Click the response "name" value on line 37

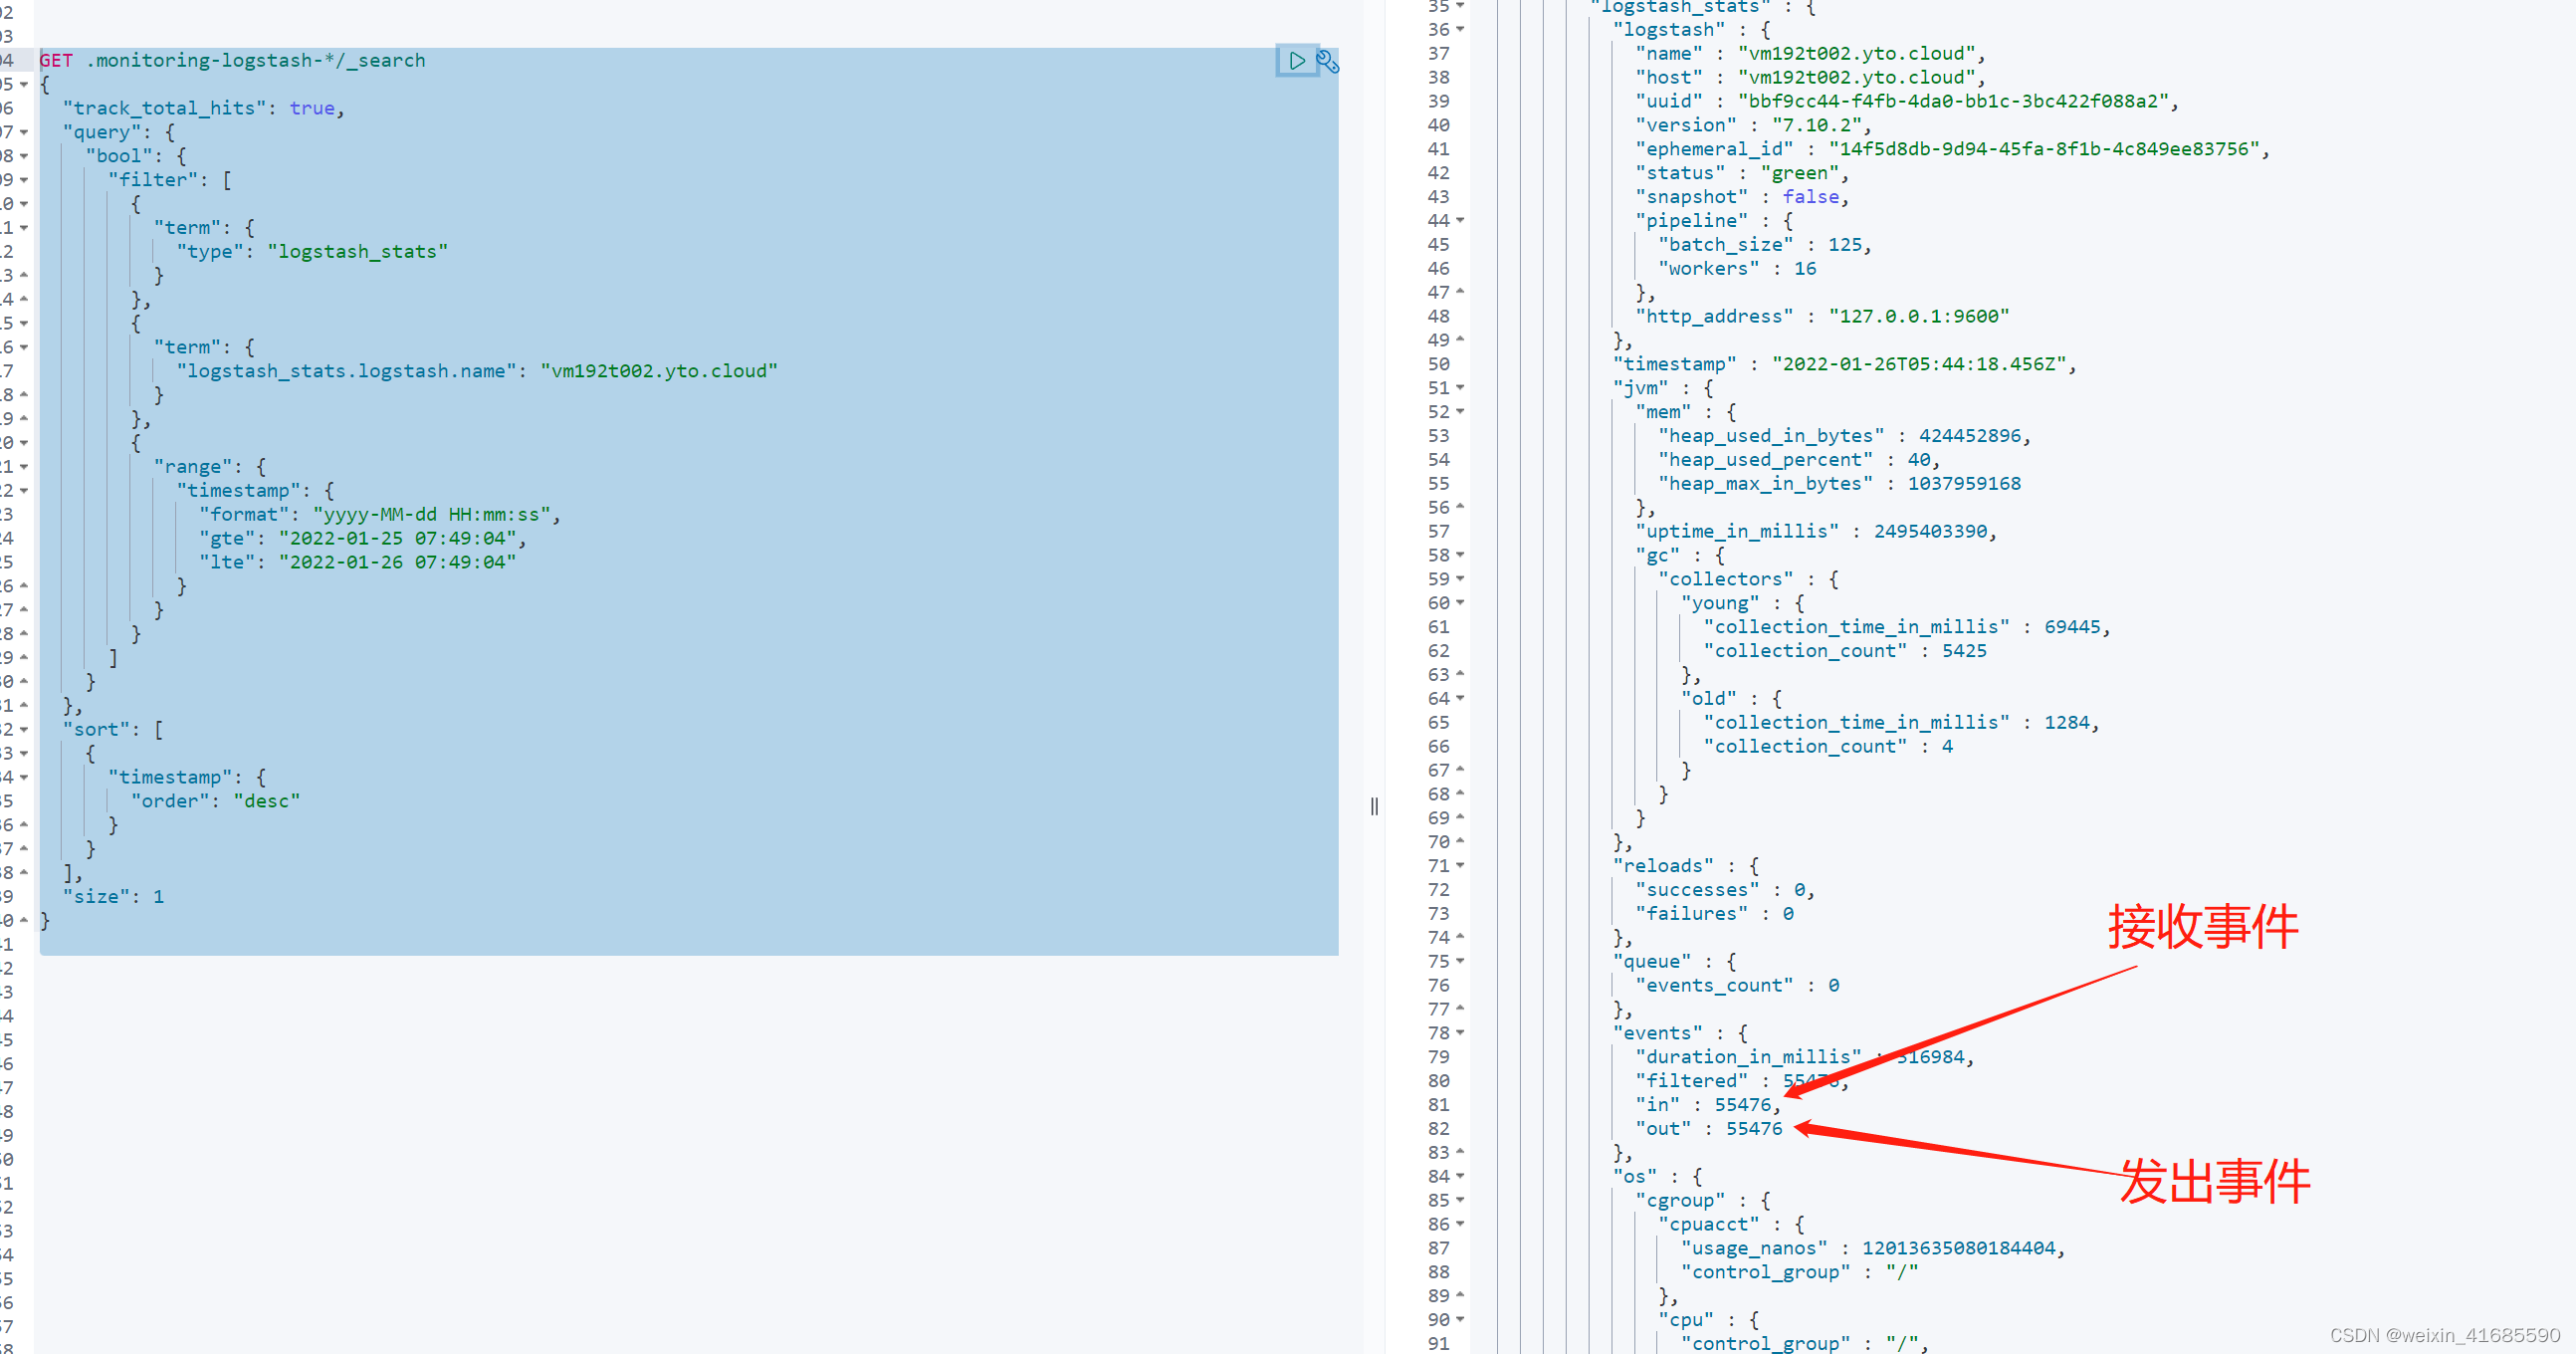point(1856,53)
